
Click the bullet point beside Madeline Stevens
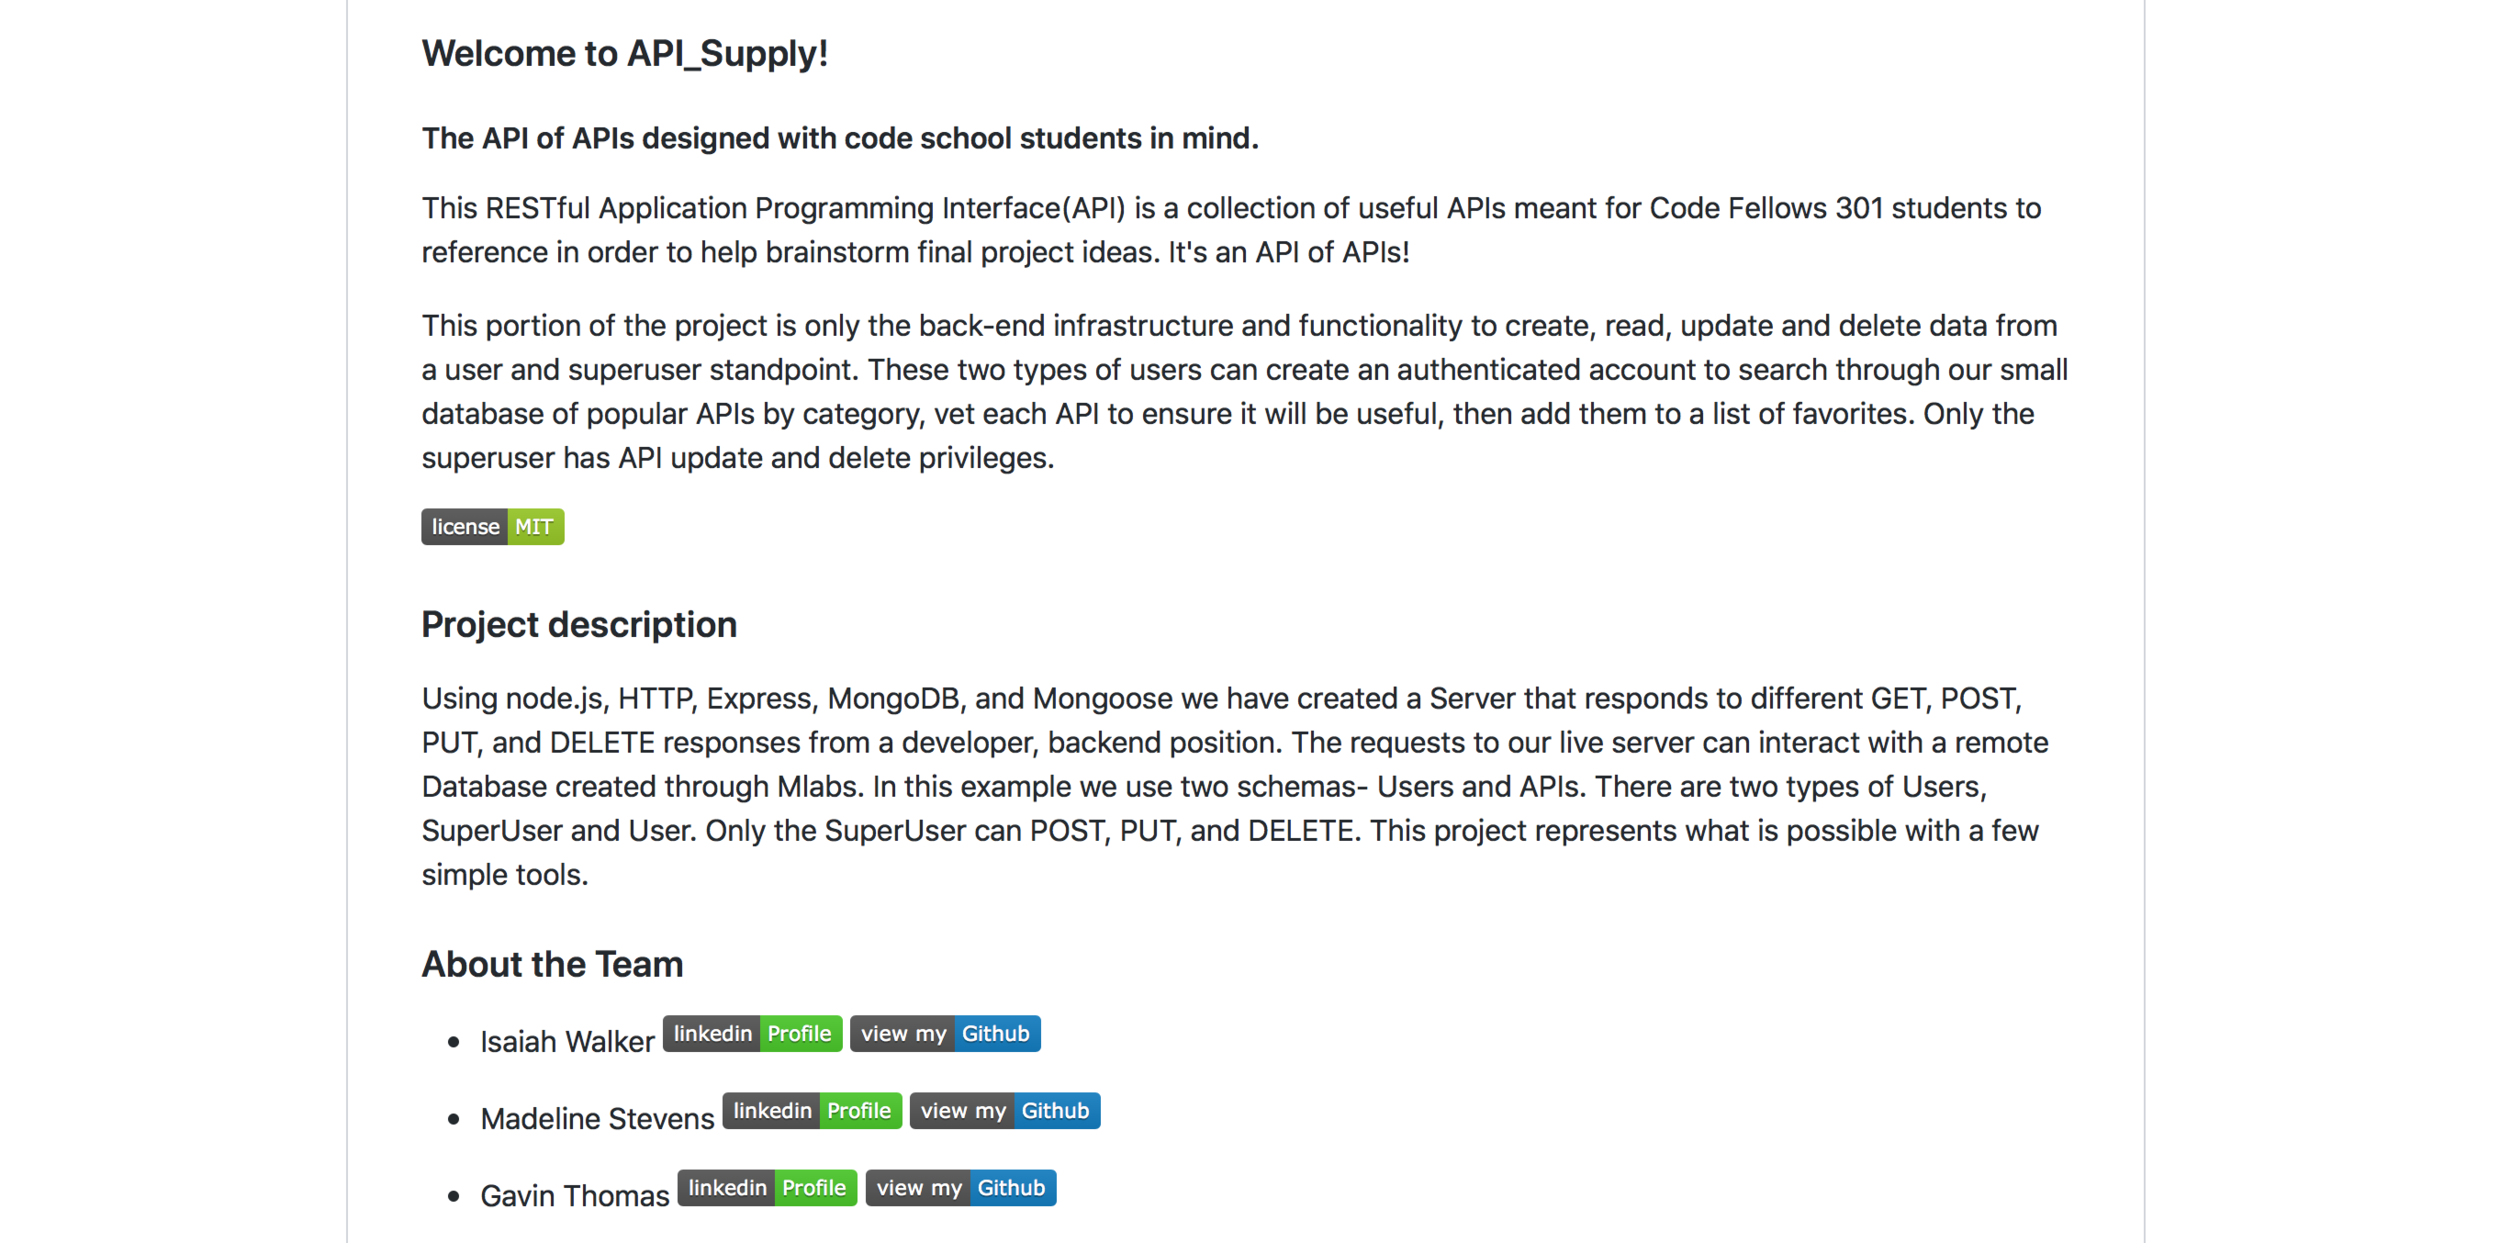(454, 1119)
